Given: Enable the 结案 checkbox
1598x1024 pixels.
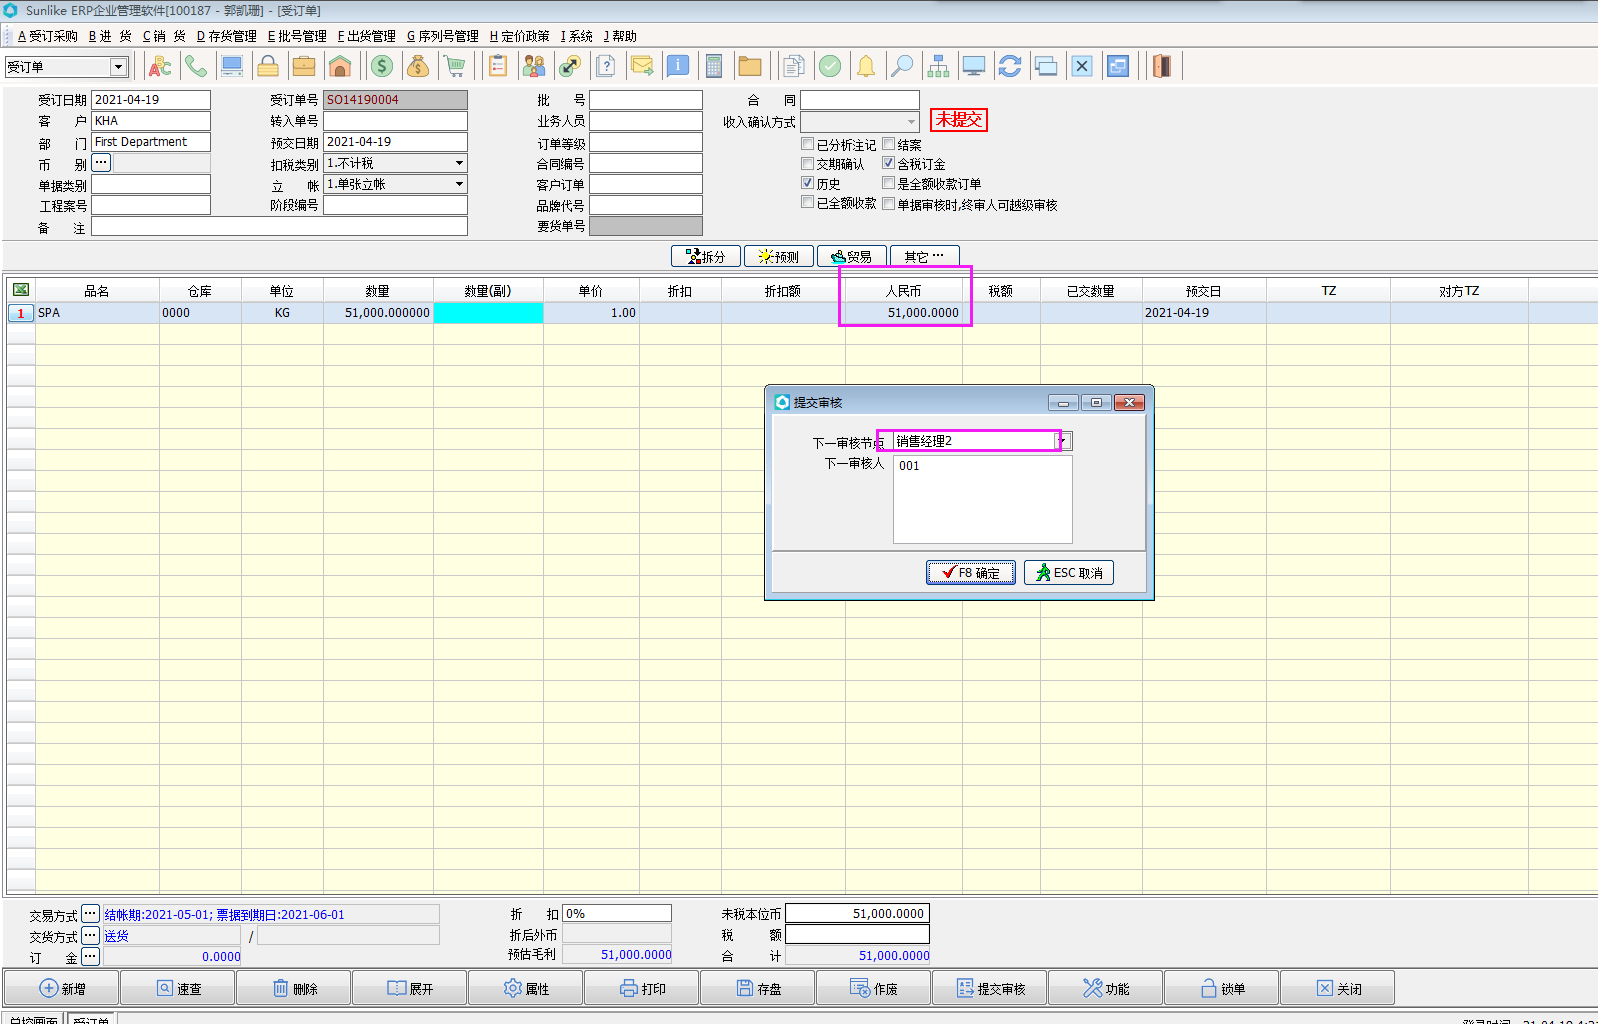Looking at the screenshot, I should point(888,144).
